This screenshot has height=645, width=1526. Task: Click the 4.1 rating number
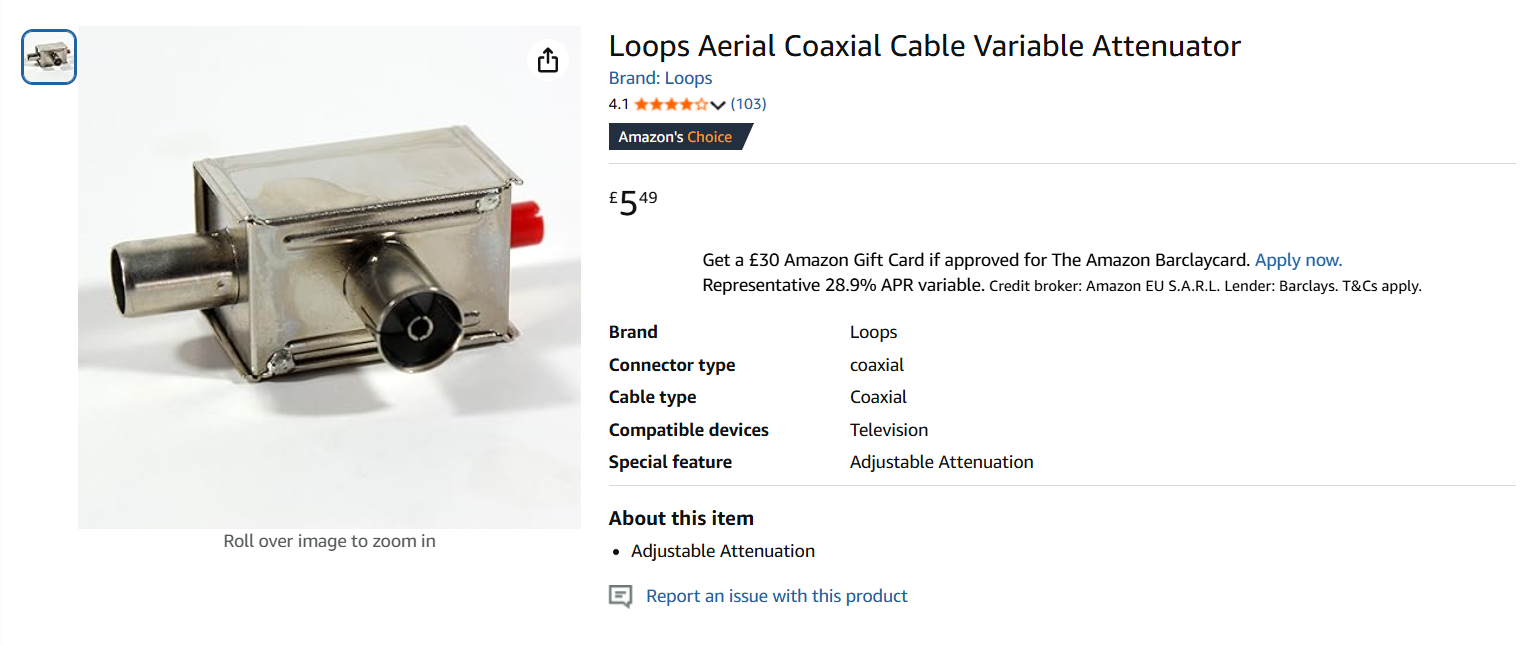coord(618,104)
